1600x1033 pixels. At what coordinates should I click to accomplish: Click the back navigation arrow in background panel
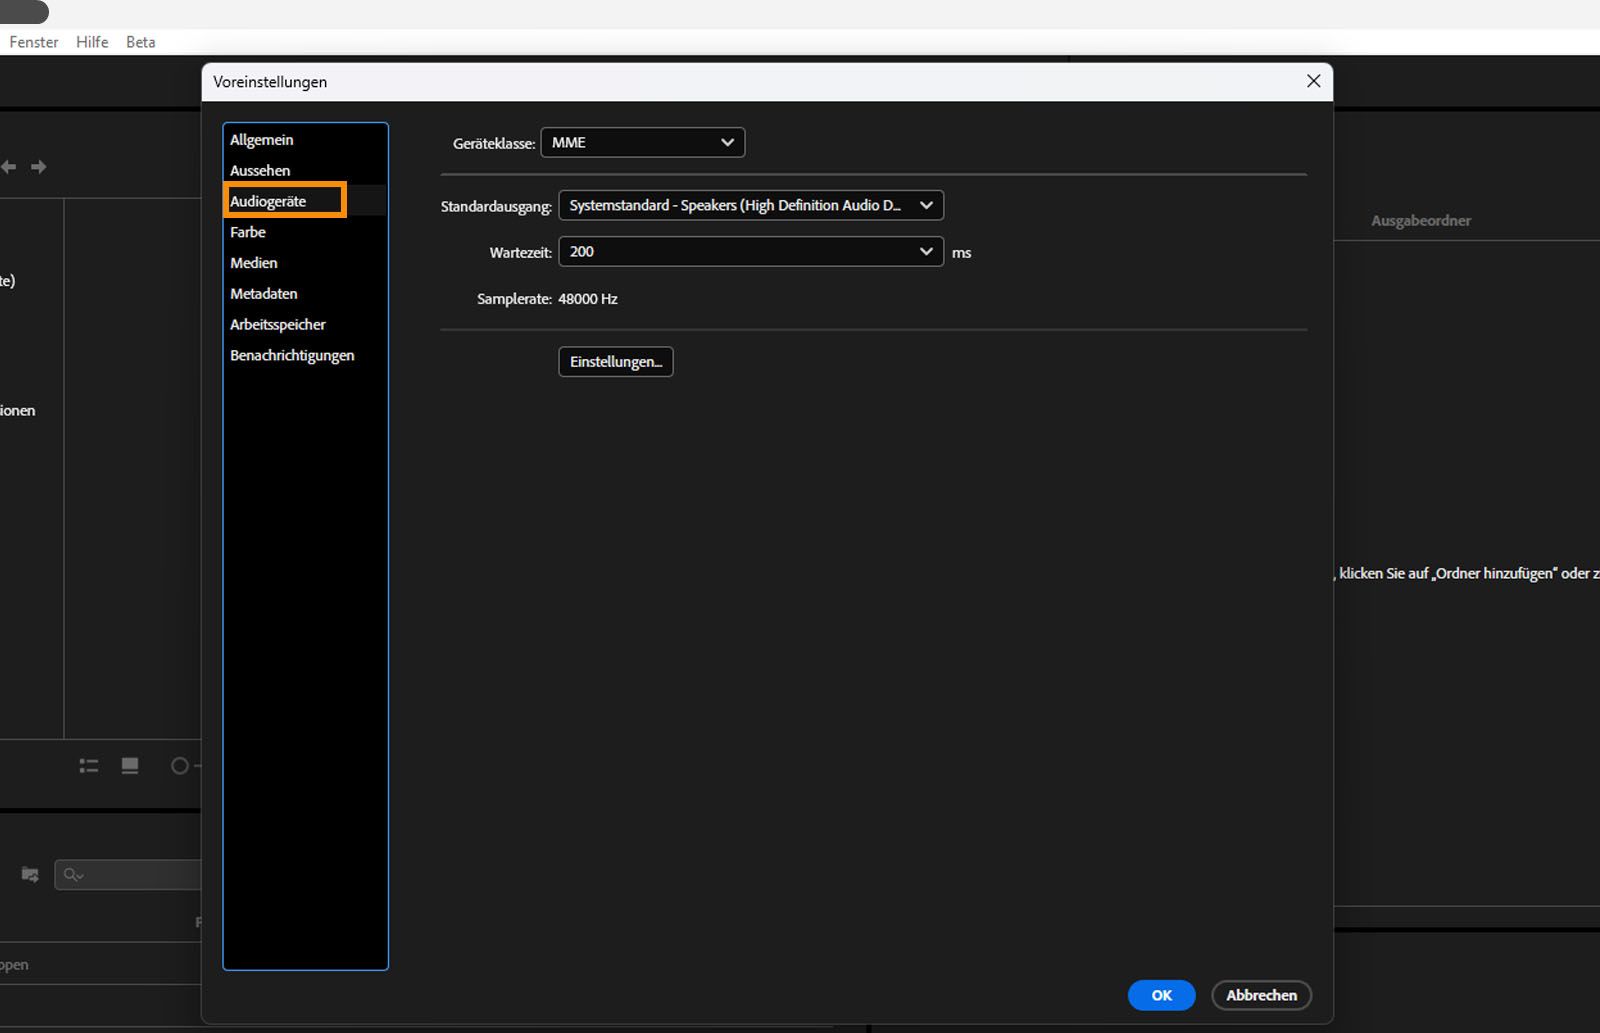coord(8,167)
